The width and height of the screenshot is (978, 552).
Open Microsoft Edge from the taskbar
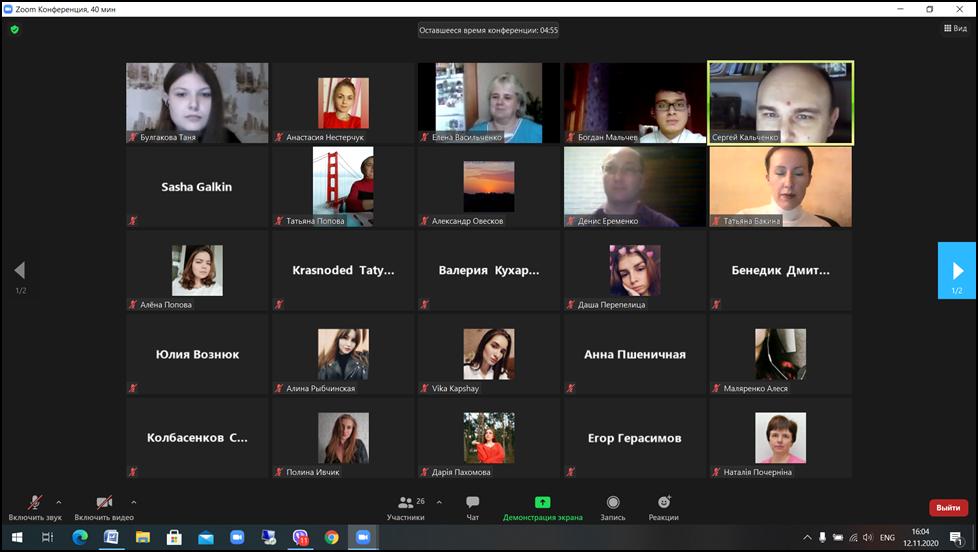tap(80, 537)
